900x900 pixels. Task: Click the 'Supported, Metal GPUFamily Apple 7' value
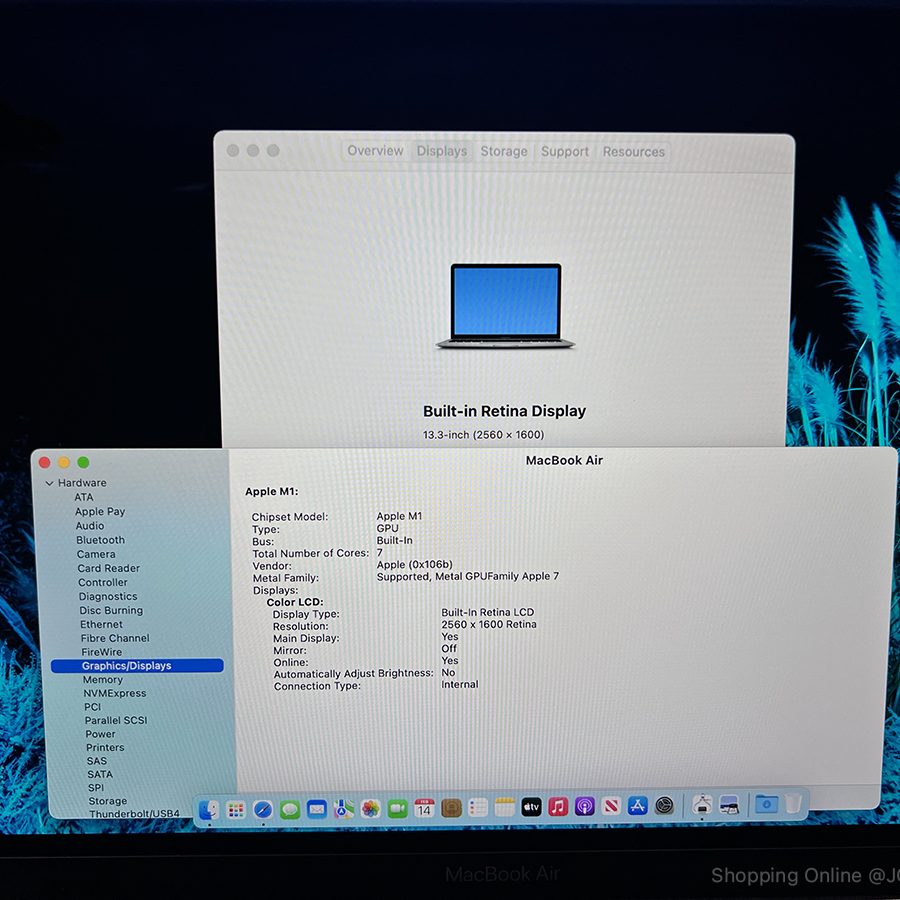pyautogui.click(x=468, y=576)
